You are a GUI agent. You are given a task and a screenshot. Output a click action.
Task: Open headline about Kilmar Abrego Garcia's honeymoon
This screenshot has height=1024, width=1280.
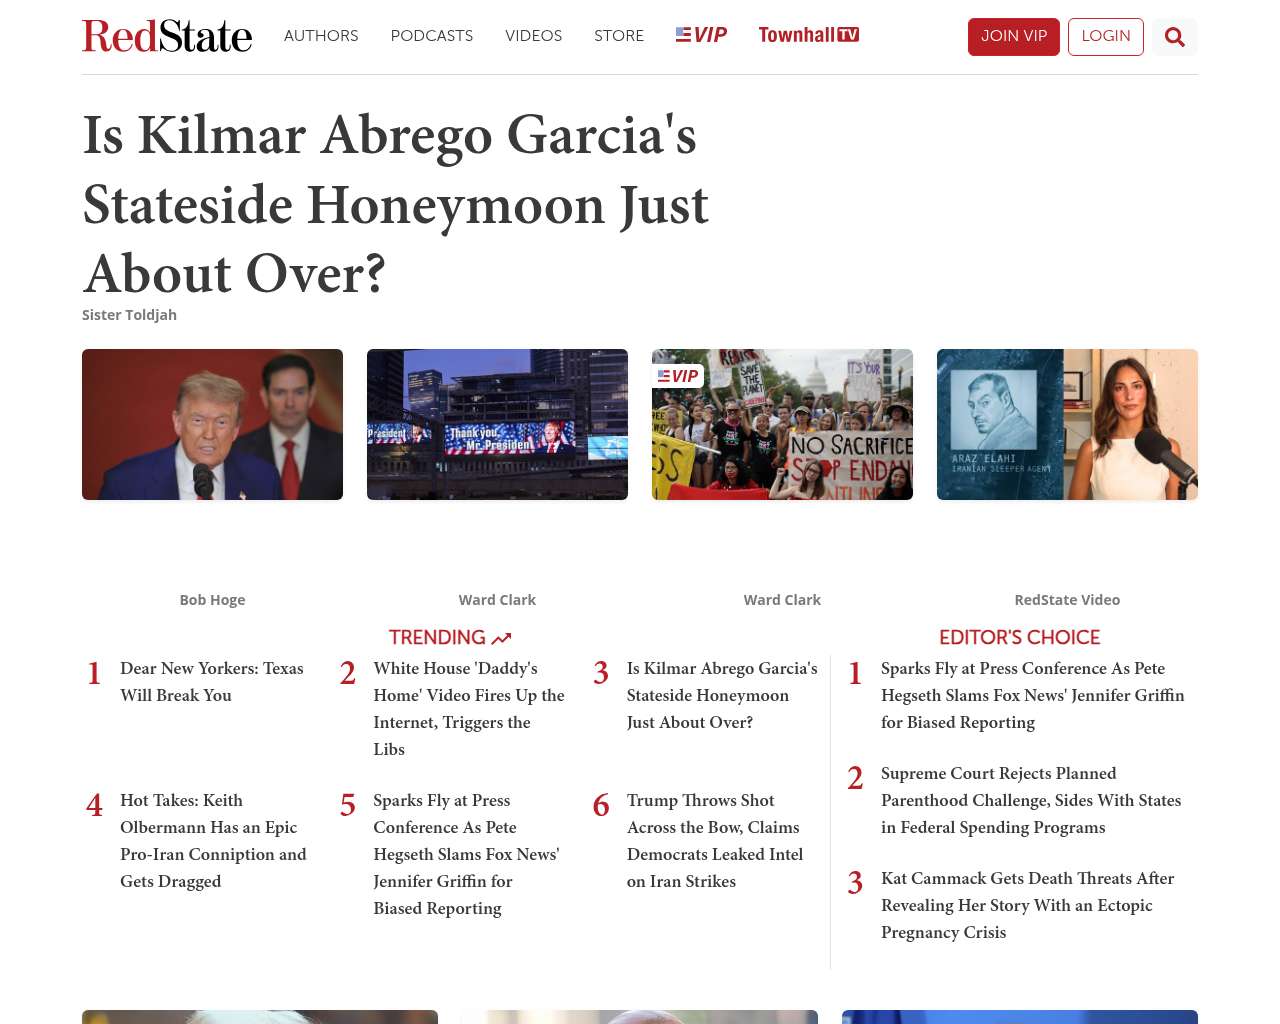(x=396, y=204)
